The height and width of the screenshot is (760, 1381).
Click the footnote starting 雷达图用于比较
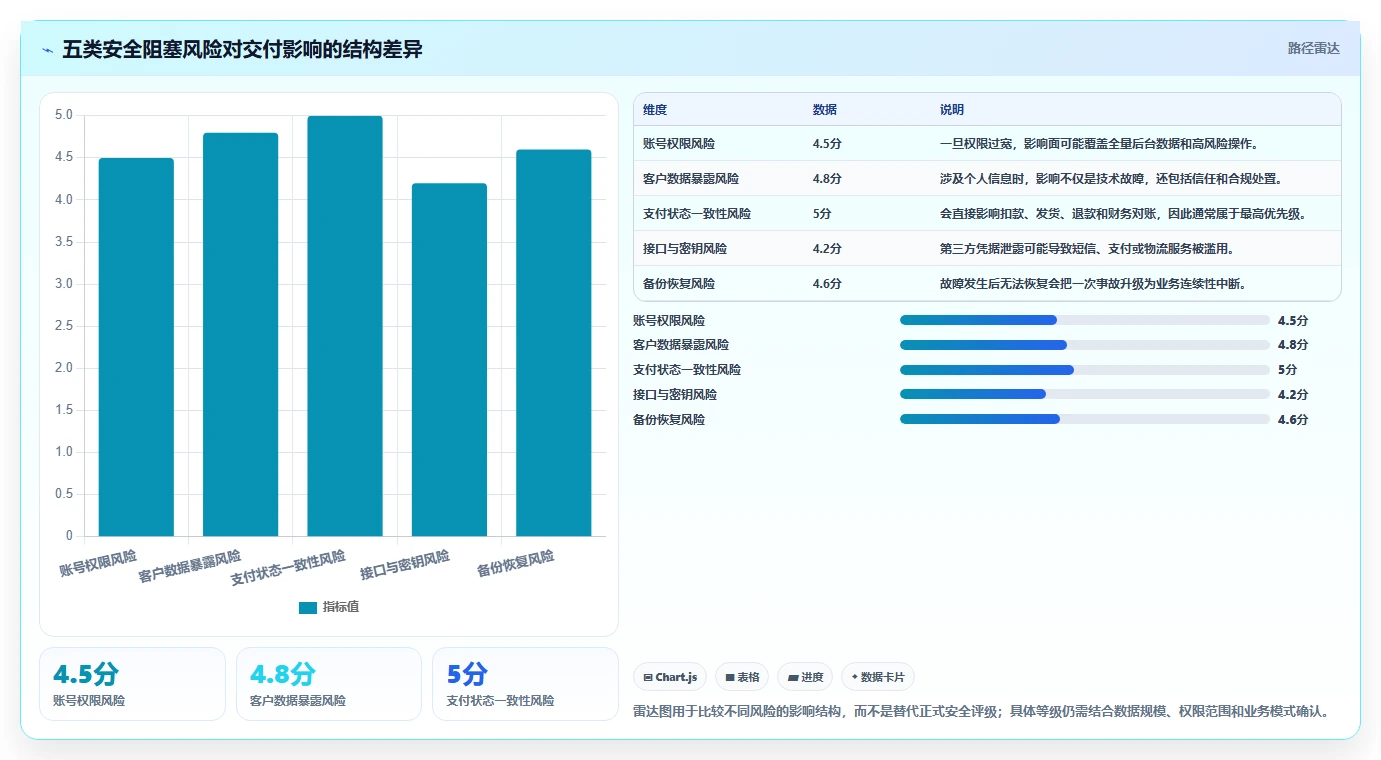point(982,712)
